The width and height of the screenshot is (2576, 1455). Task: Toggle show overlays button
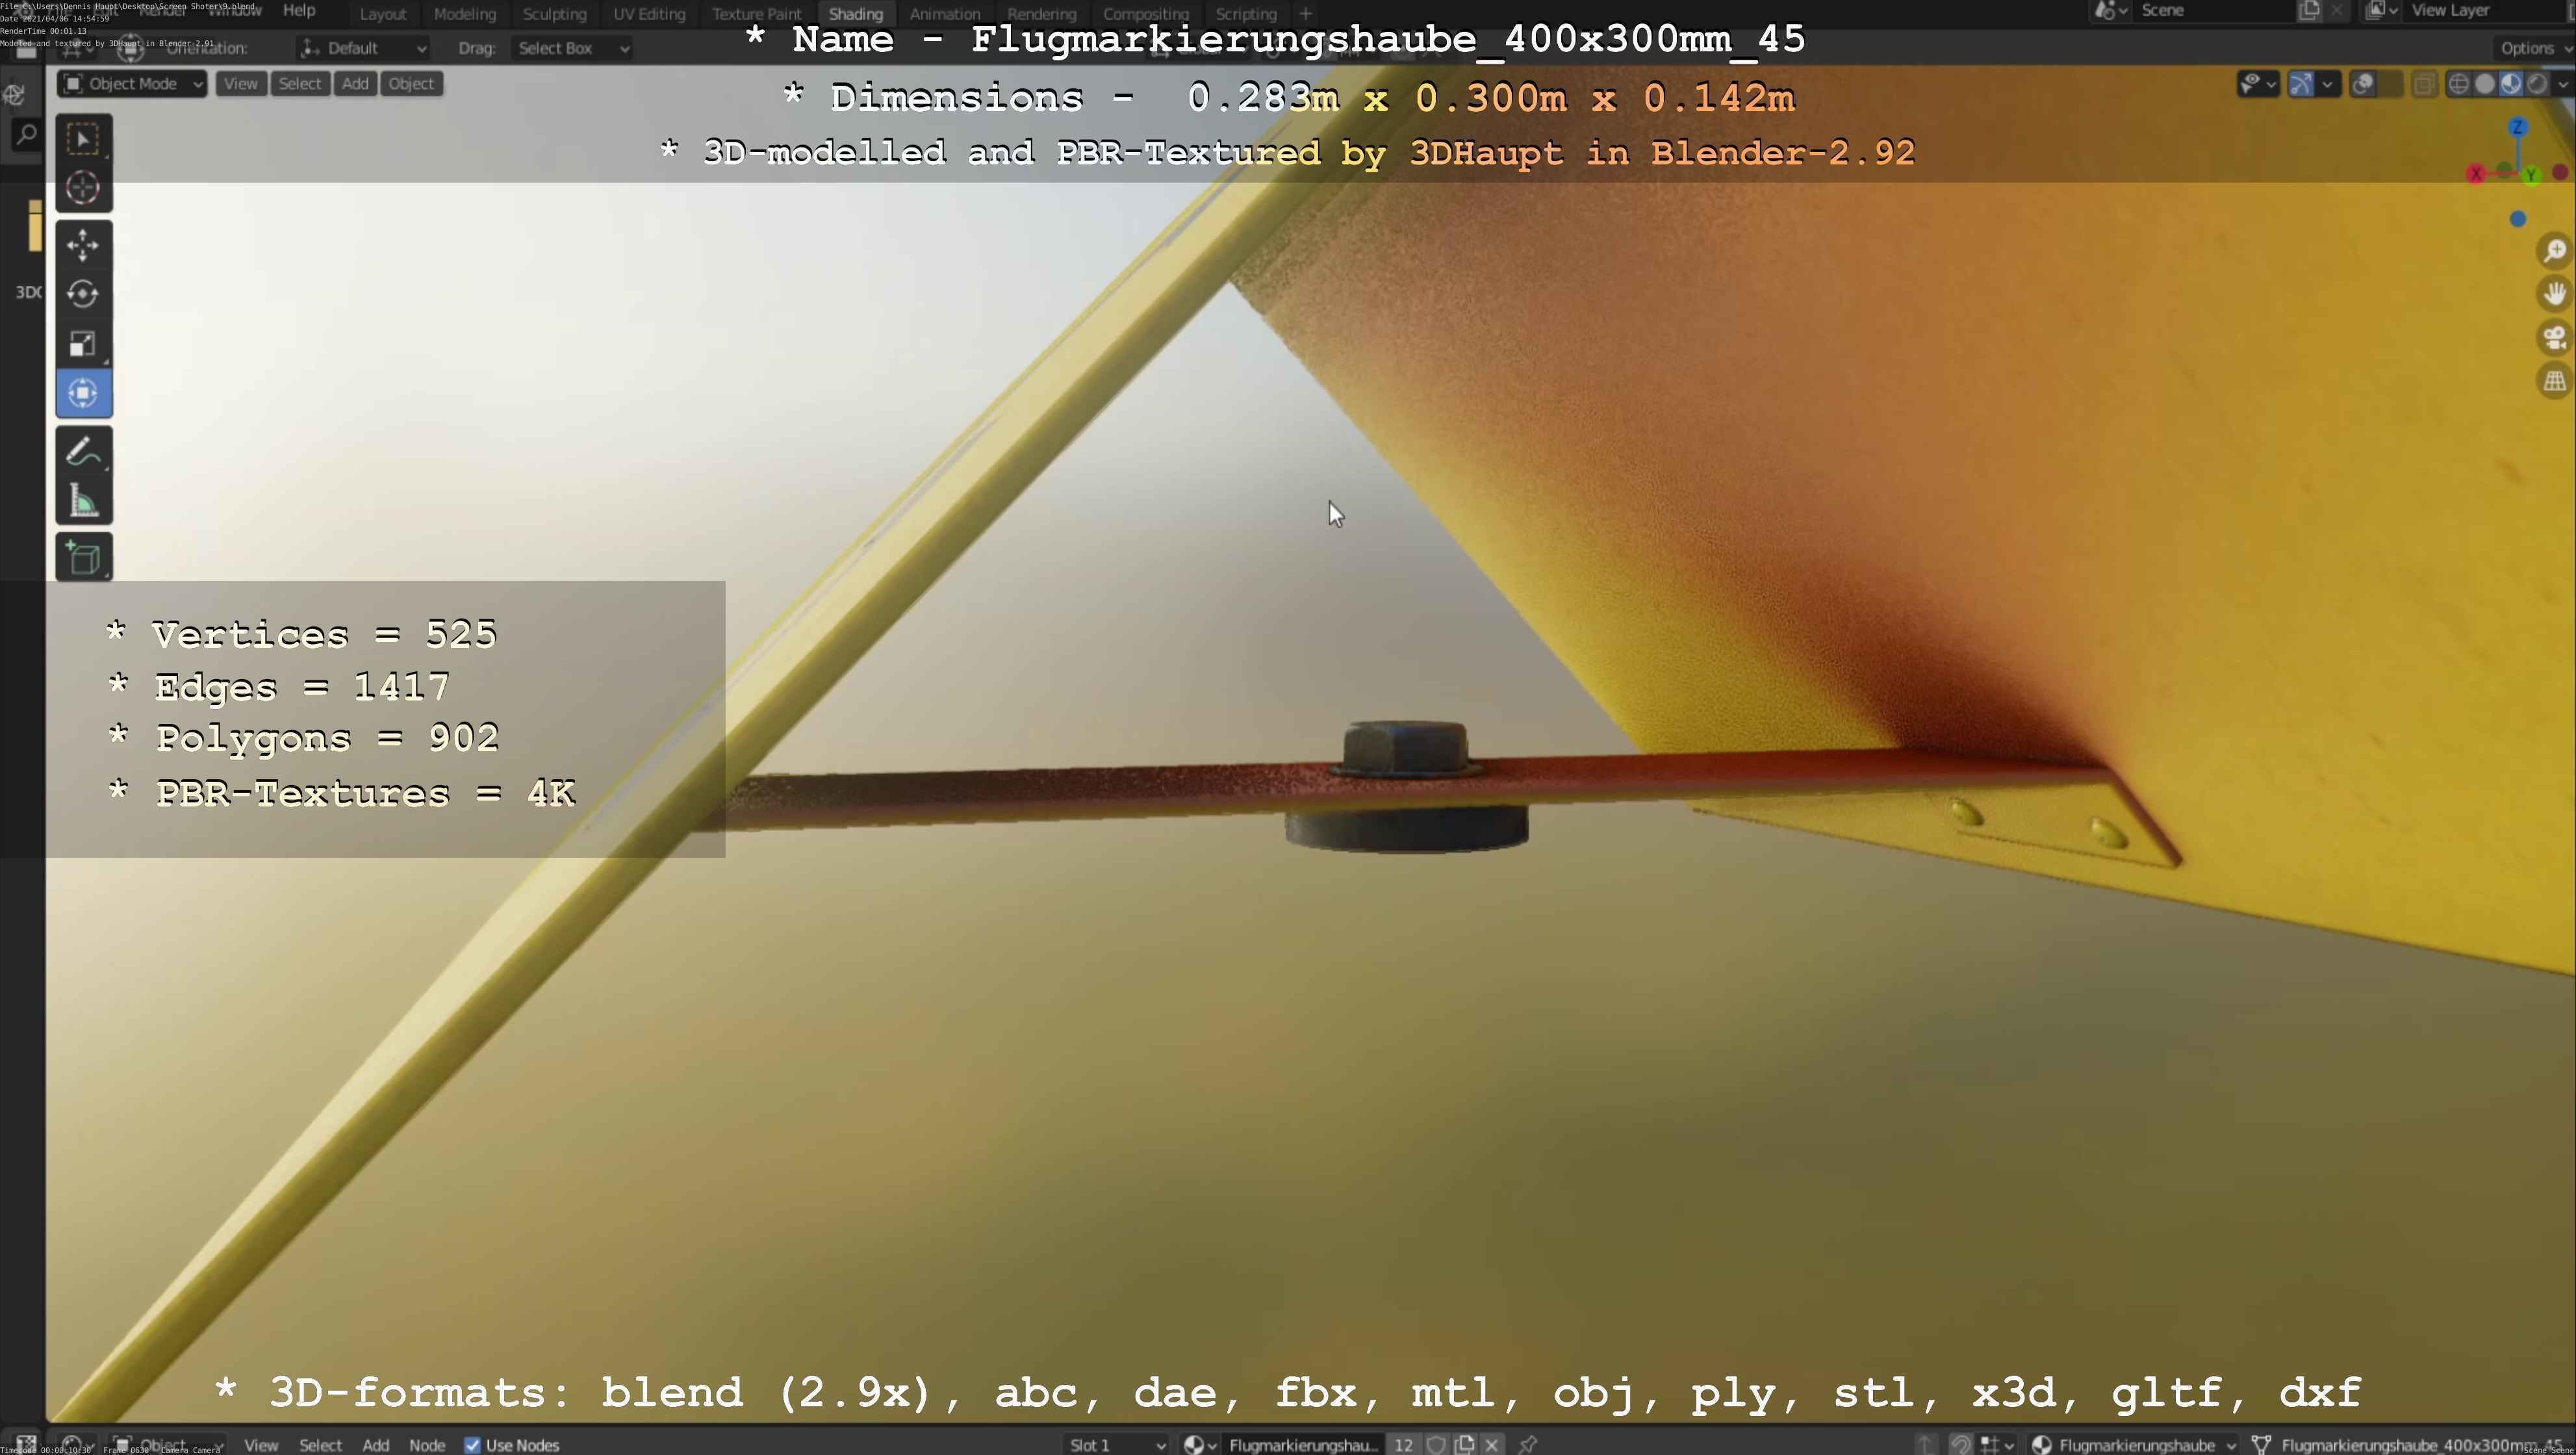(2364, 84)
